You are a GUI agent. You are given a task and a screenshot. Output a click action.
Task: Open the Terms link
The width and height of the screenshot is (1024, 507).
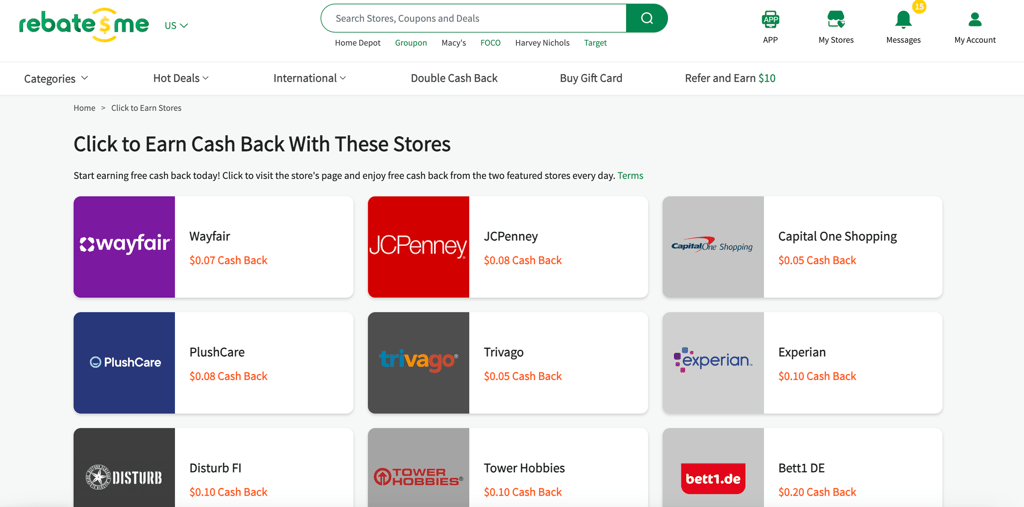click(x=630, y=176)
